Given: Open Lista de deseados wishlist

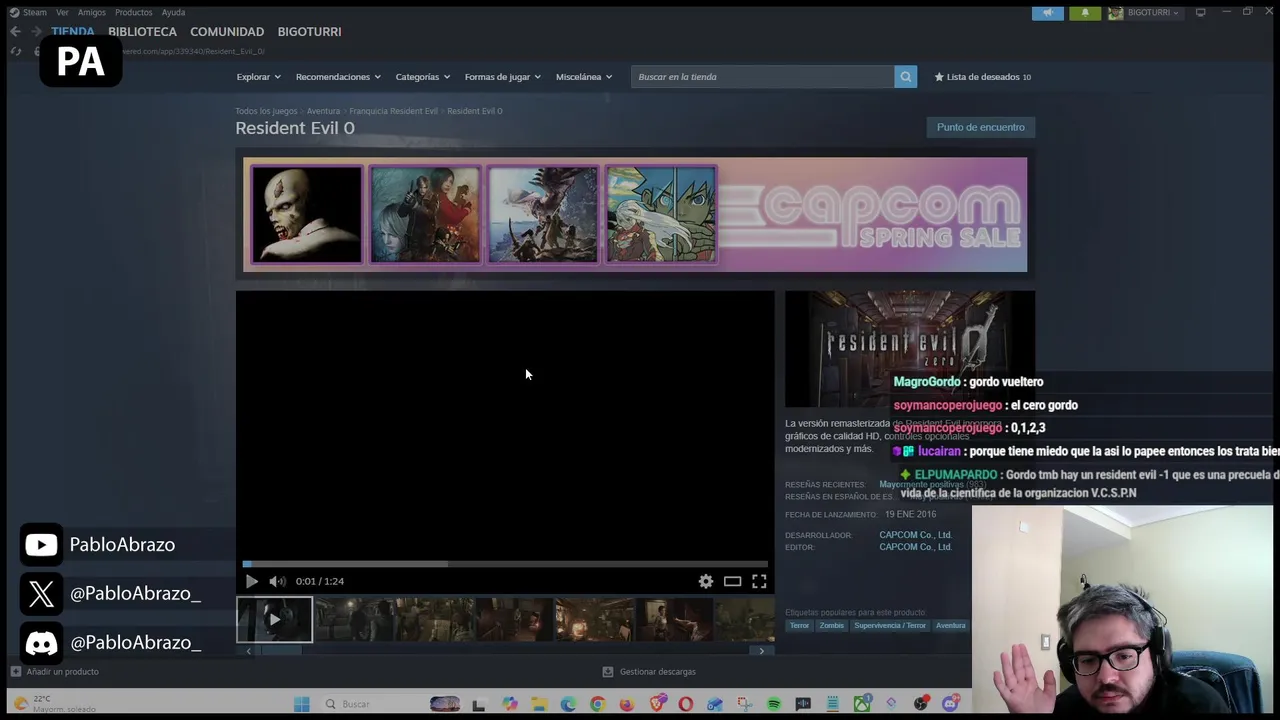Looking at the screenshot, I should click(983, 77).
